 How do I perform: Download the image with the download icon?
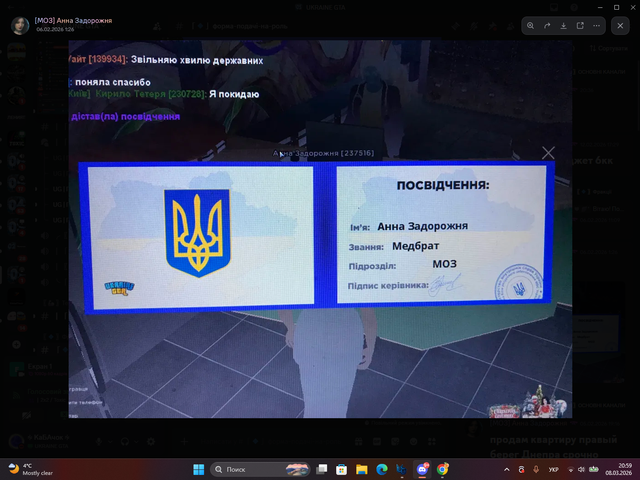(x=563, y=26)
